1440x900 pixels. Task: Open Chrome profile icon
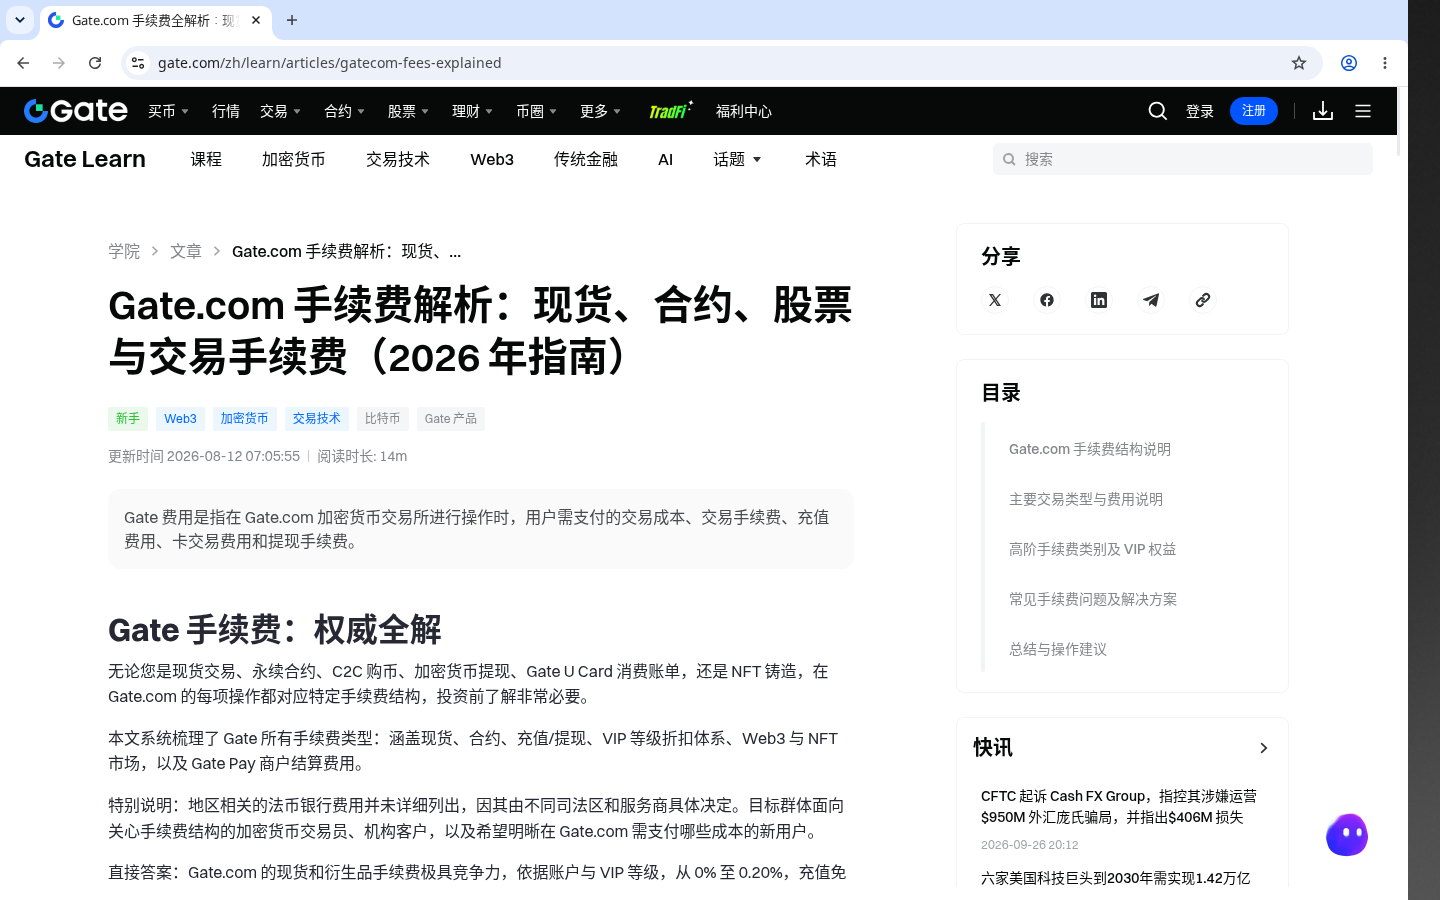1349,63
